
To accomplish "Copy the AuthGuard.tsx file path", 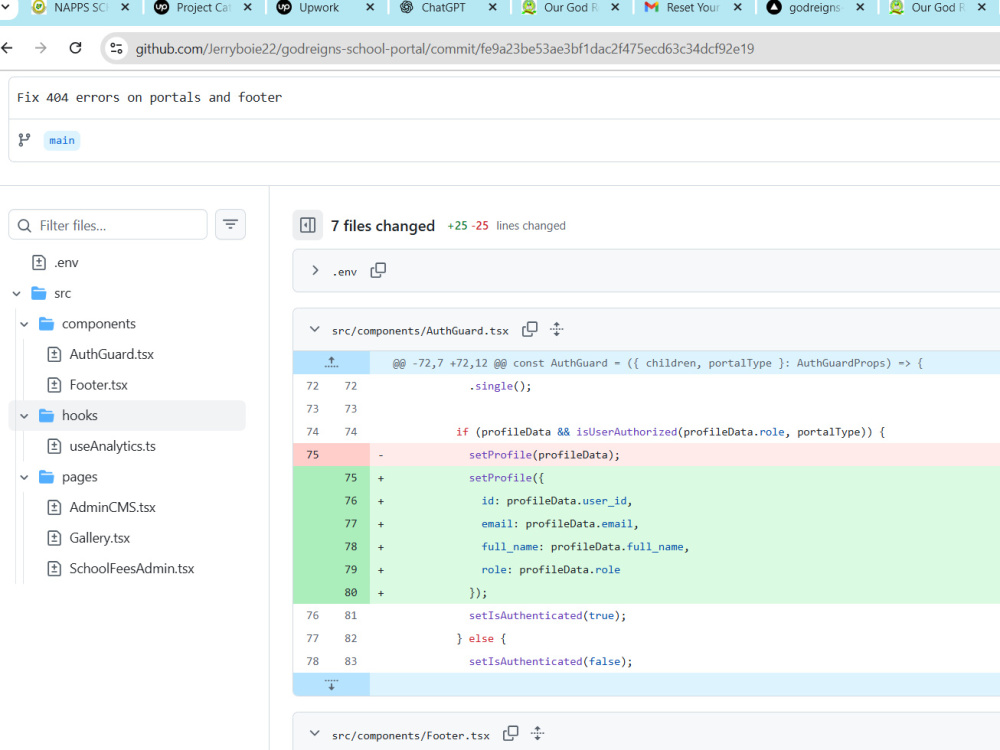I will point(530,329).
